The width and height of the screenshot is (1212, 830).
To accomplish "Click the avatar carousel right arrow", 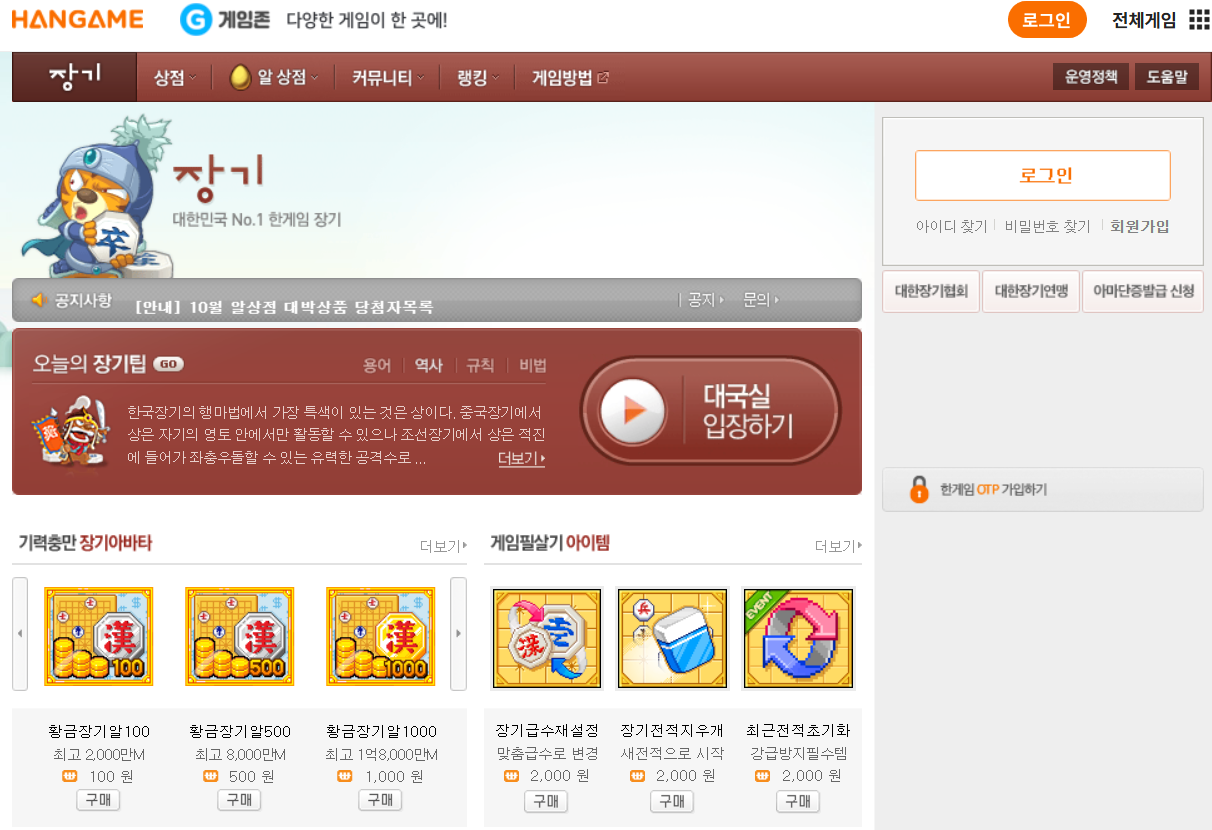I will point(458,633).
